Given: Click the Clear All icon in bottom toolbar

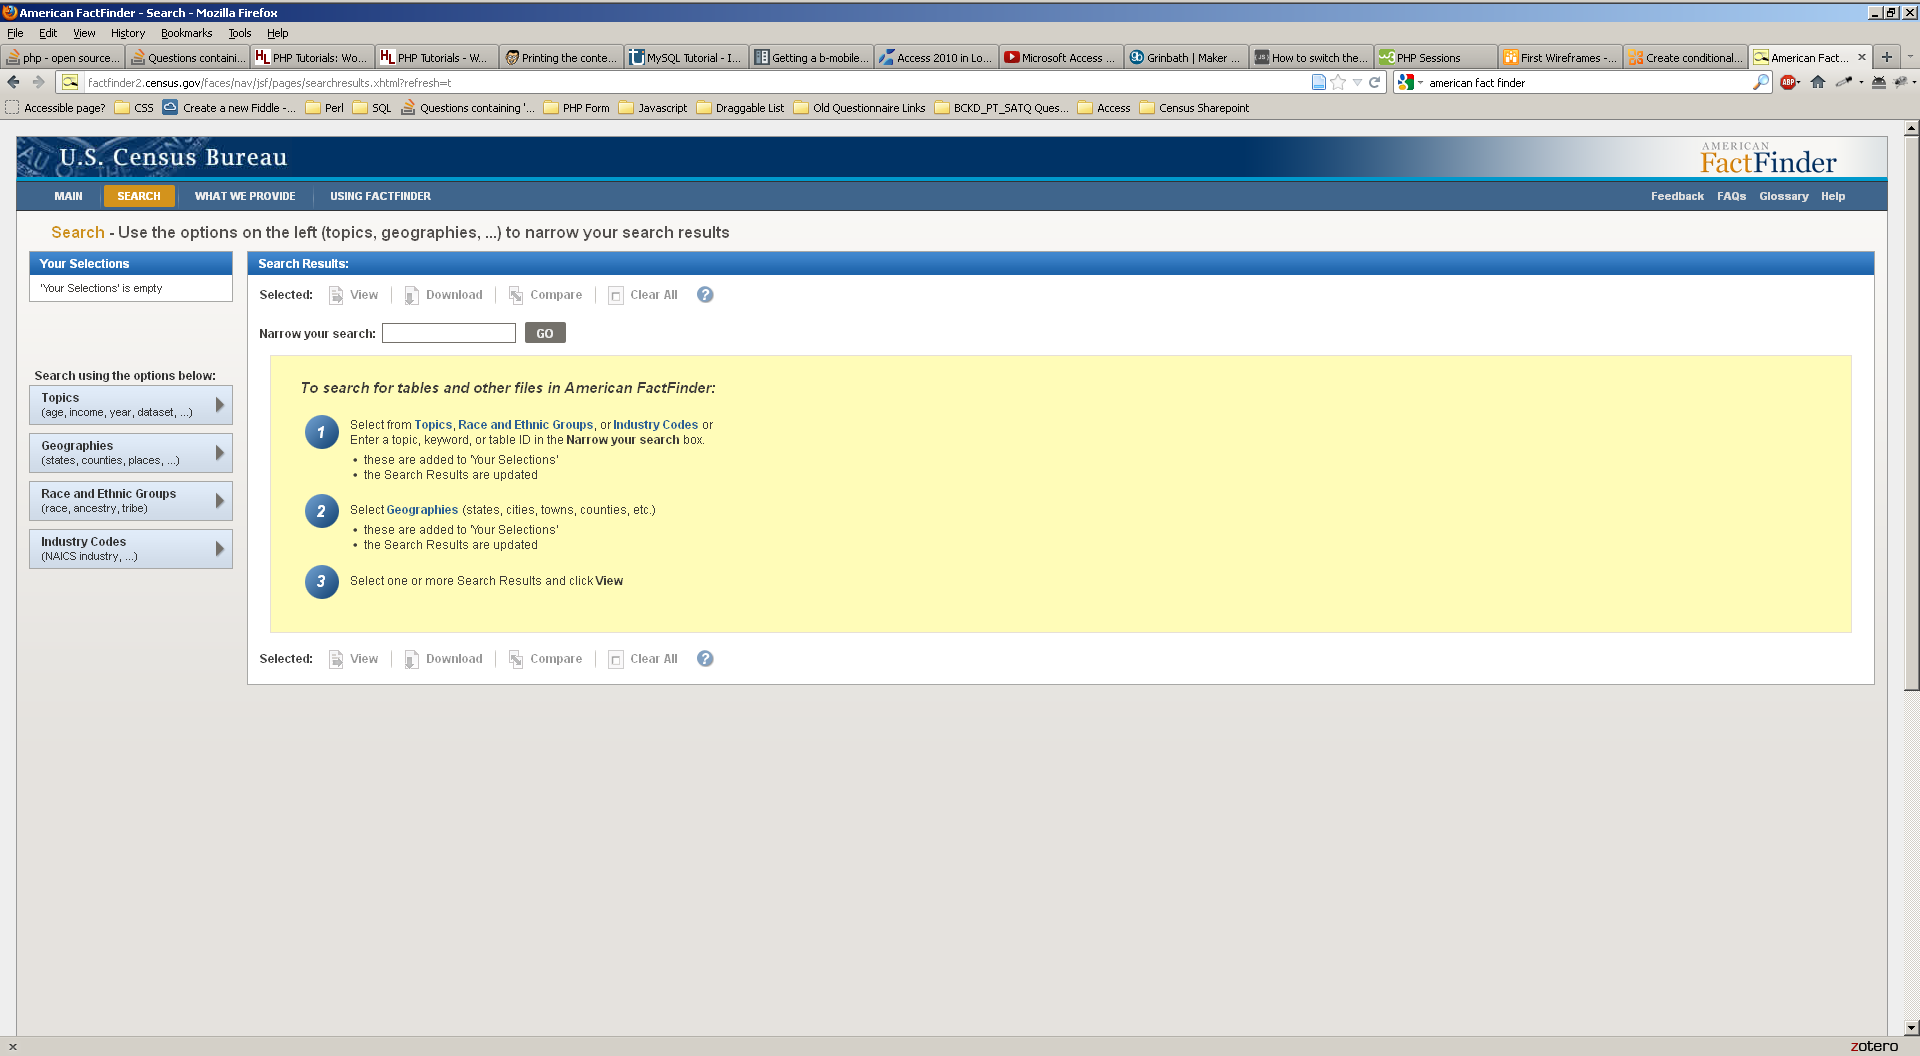Looking at the screenshot, I should pyautogui.click(x=616, y=659).
